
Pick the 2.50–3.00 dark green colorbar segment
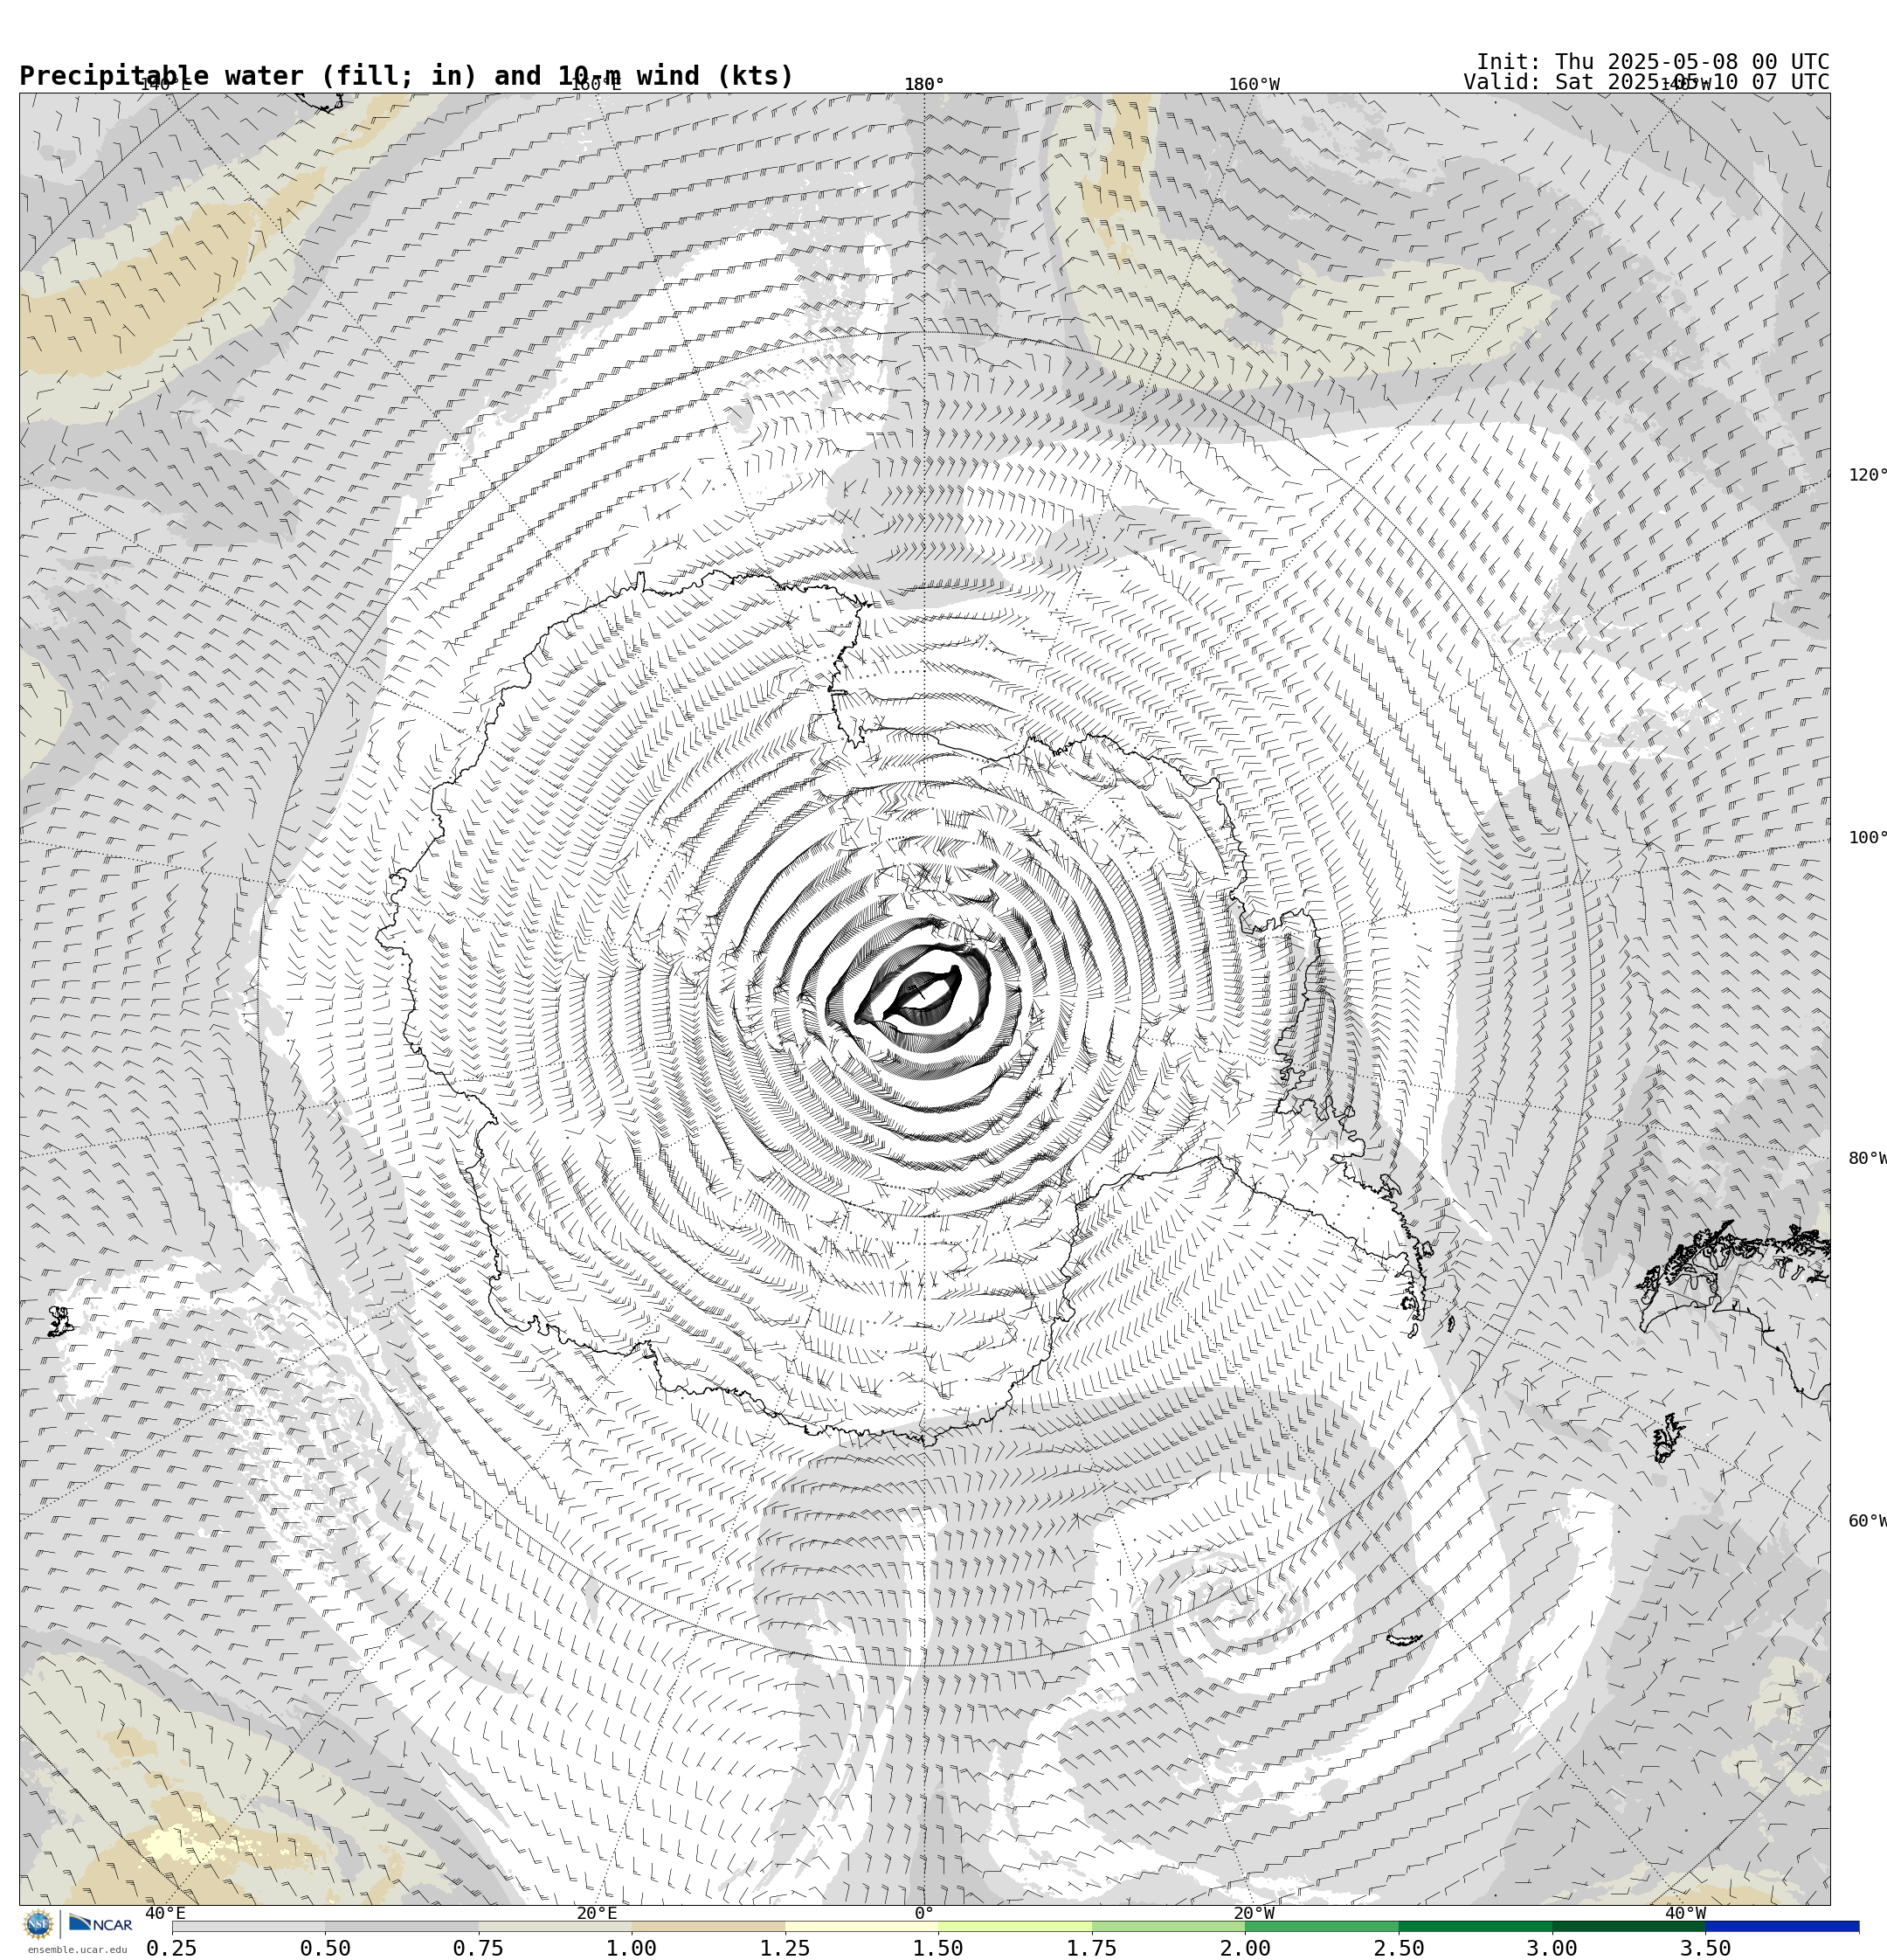[x=1475, y=1926]
